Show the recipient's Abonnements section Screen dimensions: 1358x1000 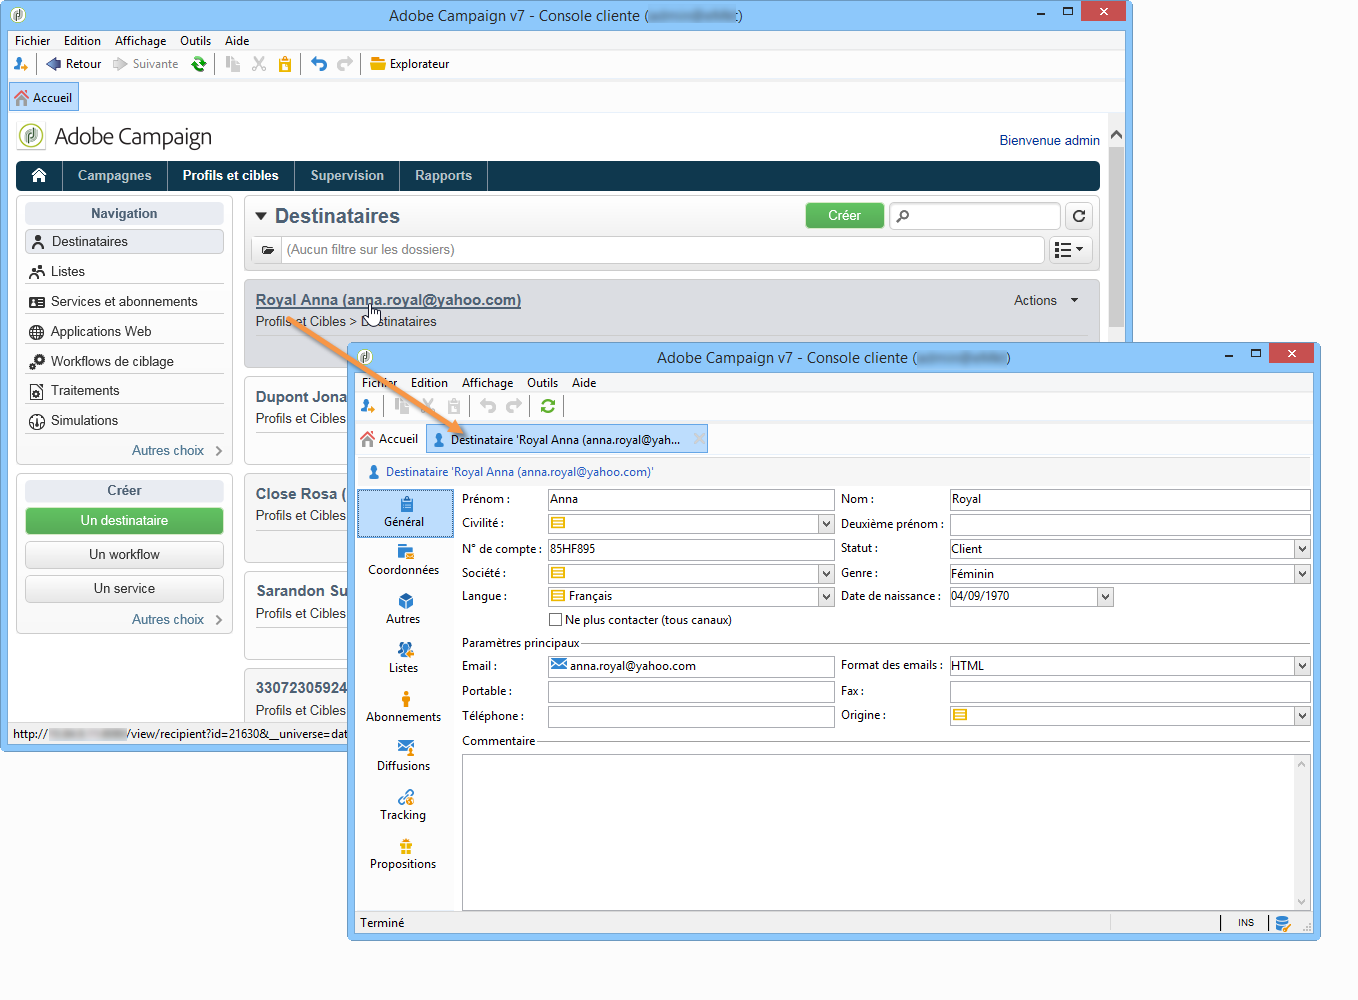click(404, 708)
